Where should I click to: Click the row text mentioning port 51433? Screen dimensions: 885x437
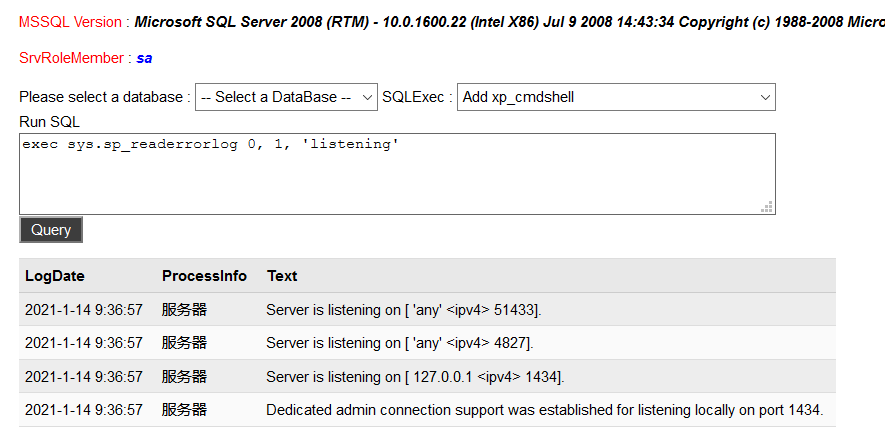pyautogui.click(x=404, y=310)
